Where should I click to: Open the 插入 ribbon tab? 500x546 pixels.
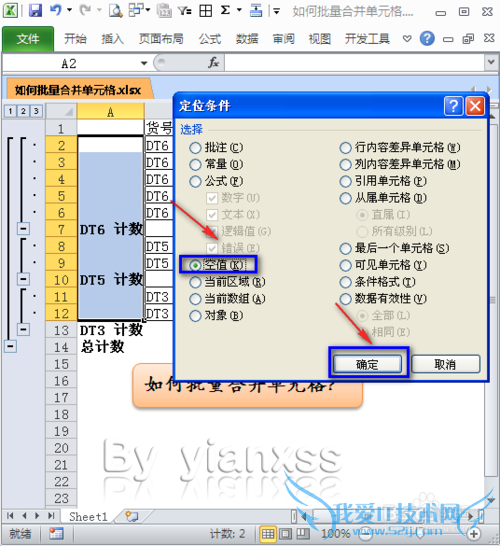pos(112,39)
